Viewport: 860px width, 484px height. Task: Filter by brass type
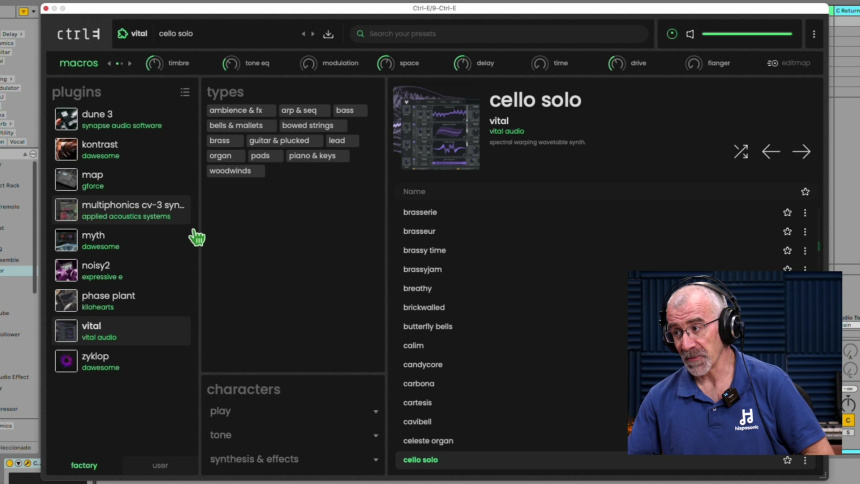click(x=224, y=140)
